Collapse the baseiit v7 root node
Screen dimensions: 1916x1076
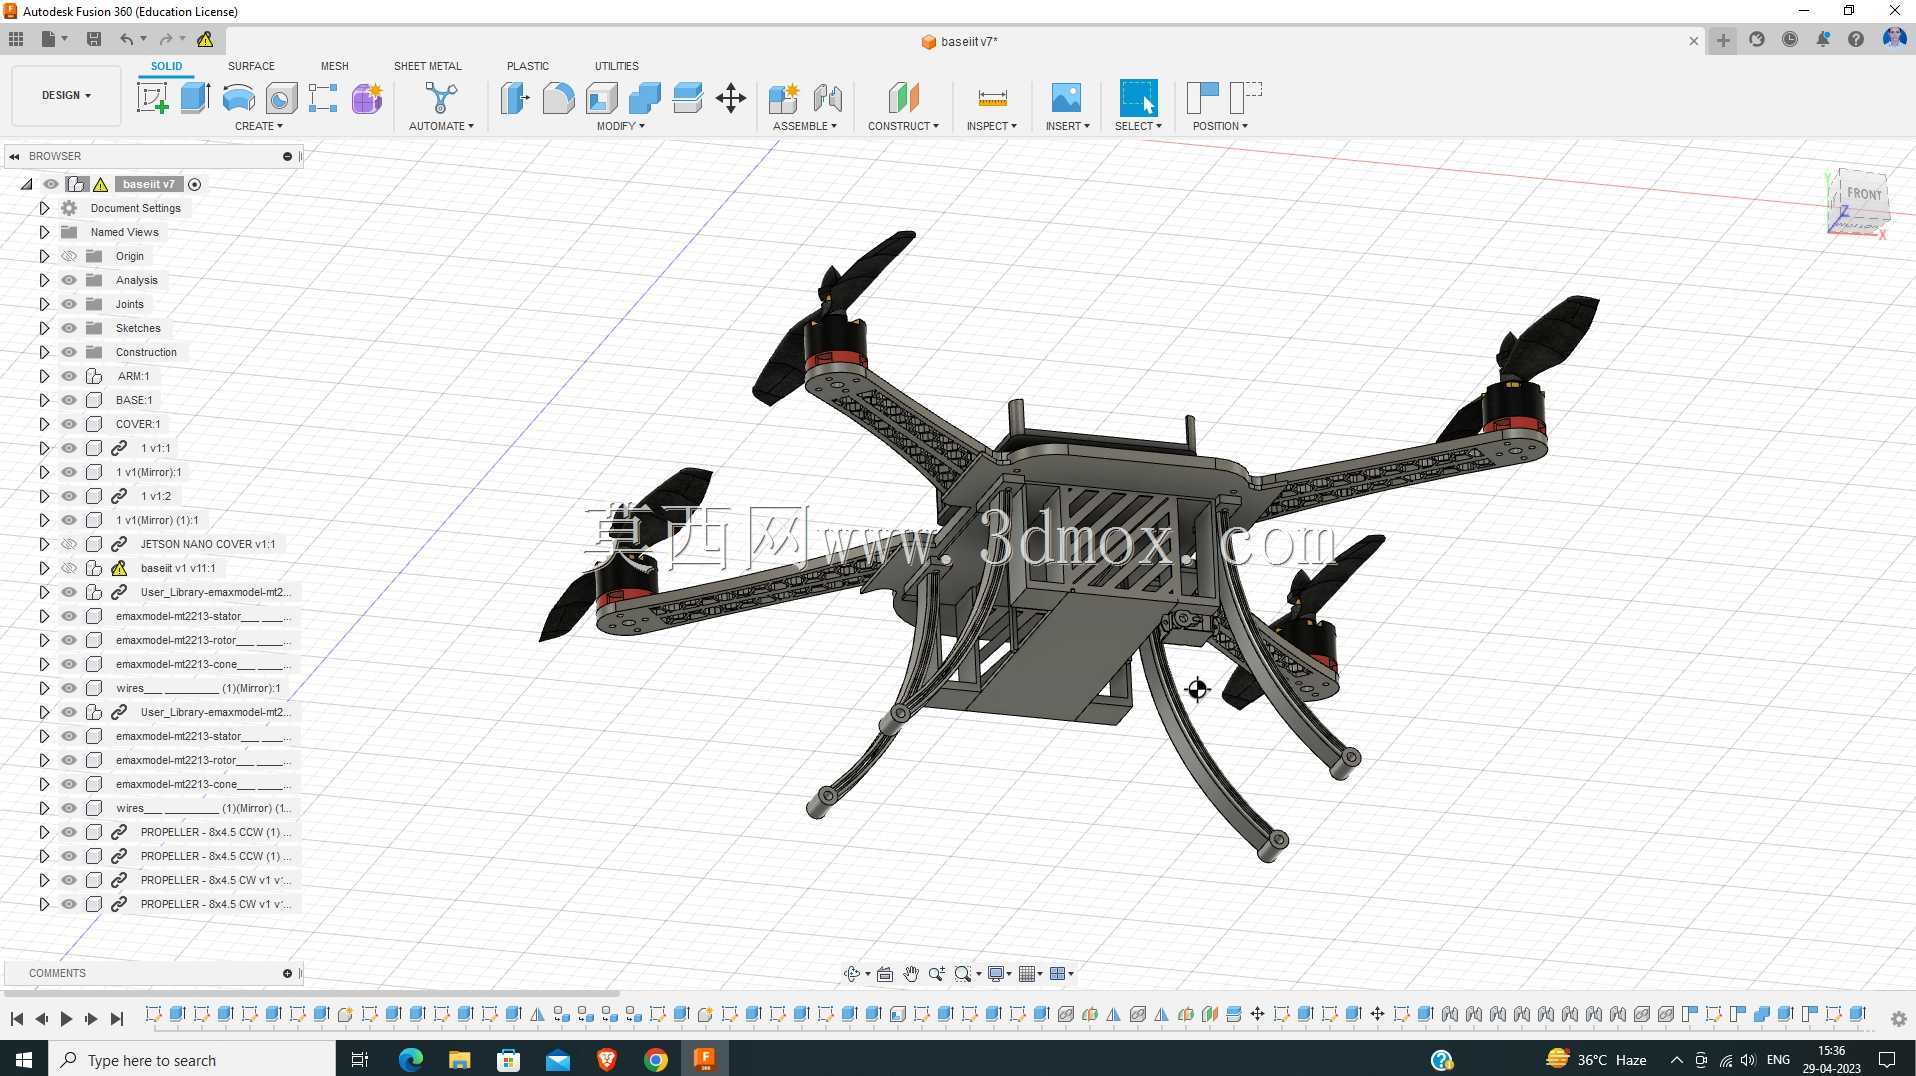pos(27,184)
